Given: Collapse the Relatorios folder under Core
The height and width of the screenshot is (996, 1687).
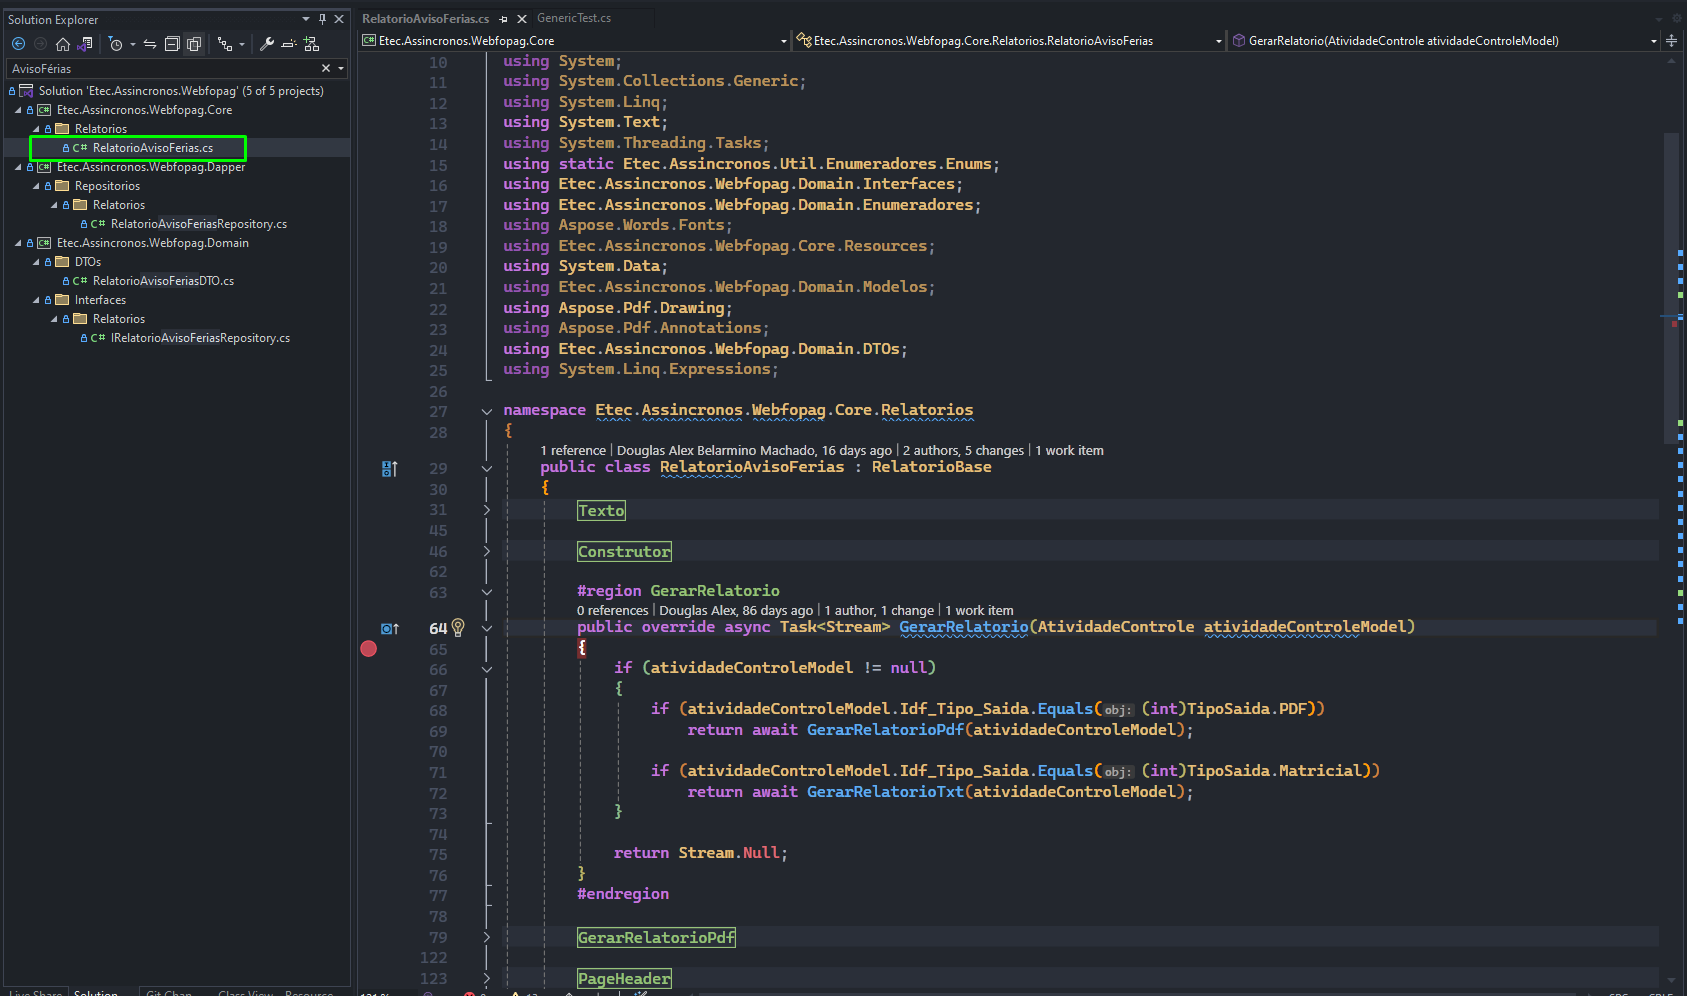Looking at the screenshot, I should (36, 129).
